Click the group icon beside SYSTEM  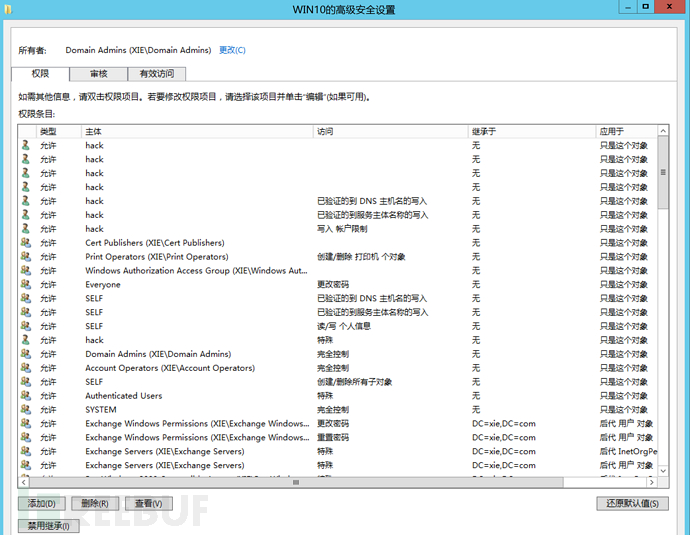[x=26, y=410]
